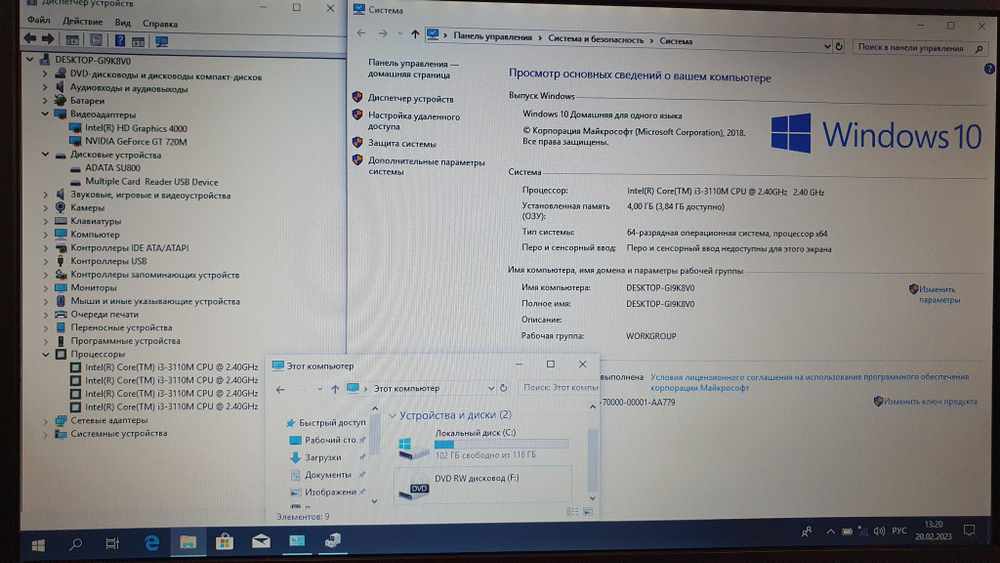Screen dimensions: 1000x563
Task: Click the refresh icon in System address bar
Action: [839, 46]
